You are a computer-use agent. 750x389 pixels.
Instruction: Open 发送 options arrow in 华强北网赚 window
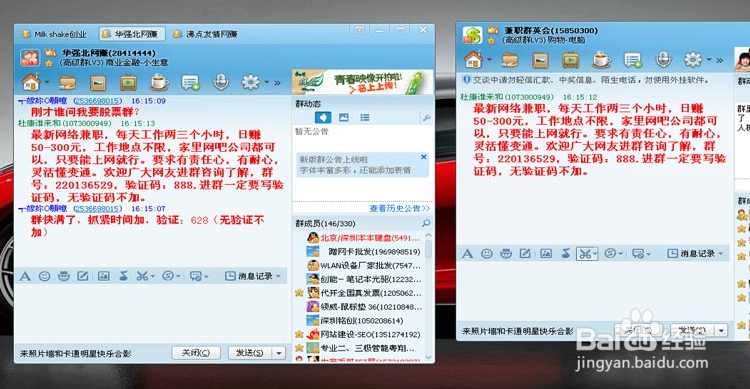point(279,353)
